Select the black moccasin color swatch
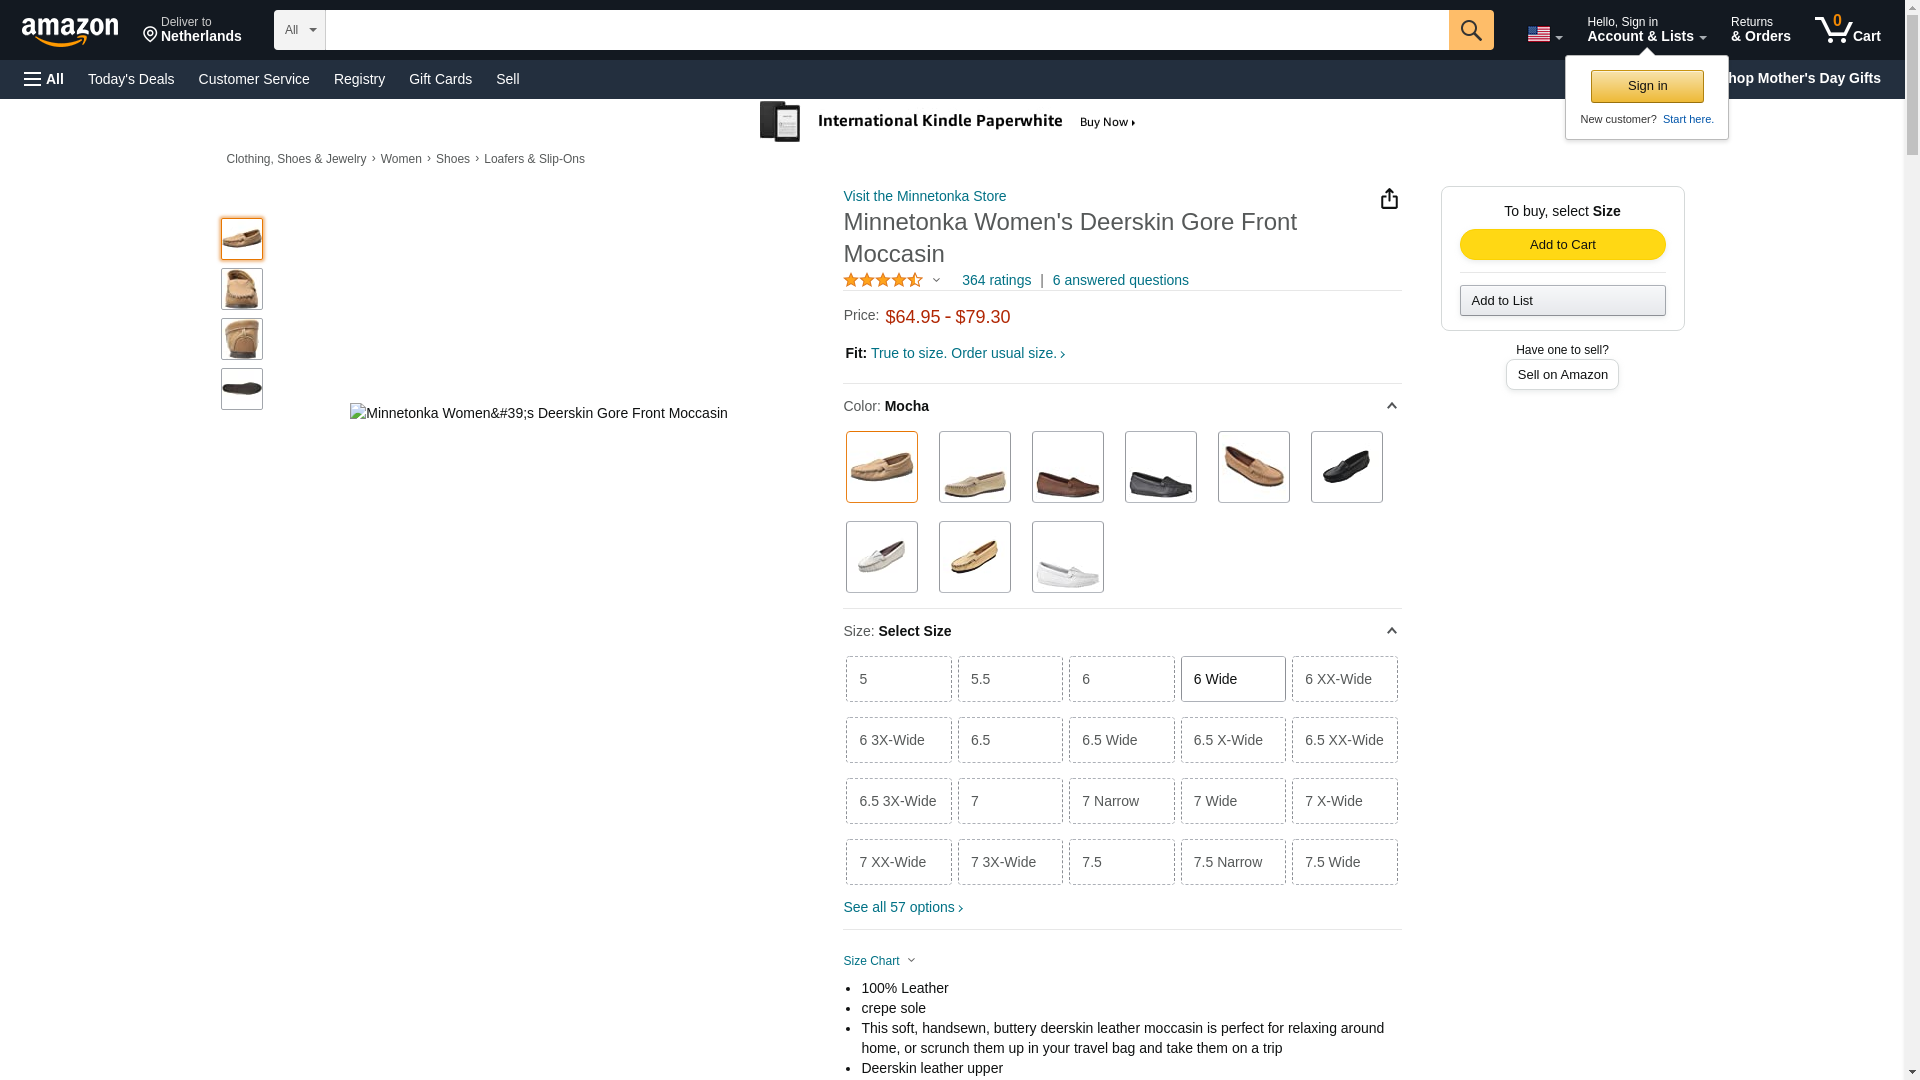 1346,467
